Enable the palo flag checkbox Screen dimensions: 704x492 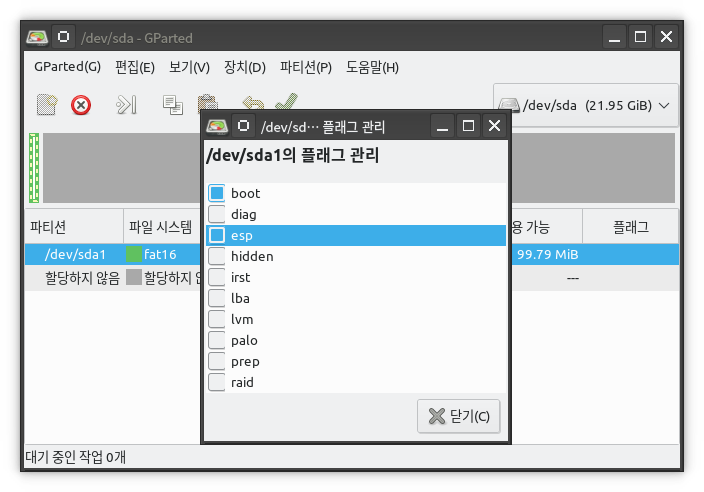(x=217, y=340)
